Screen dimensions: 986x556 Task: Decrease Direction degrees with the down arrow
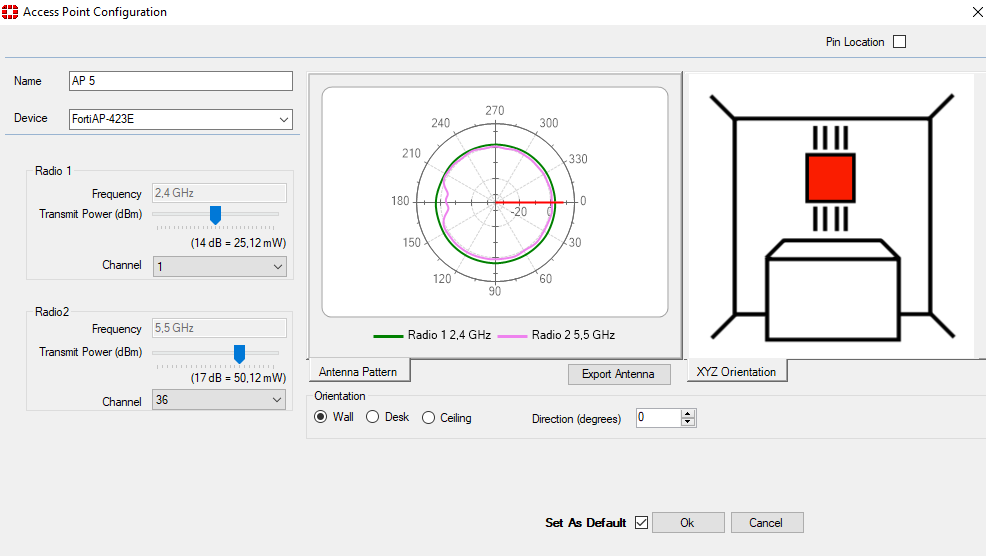689,423
